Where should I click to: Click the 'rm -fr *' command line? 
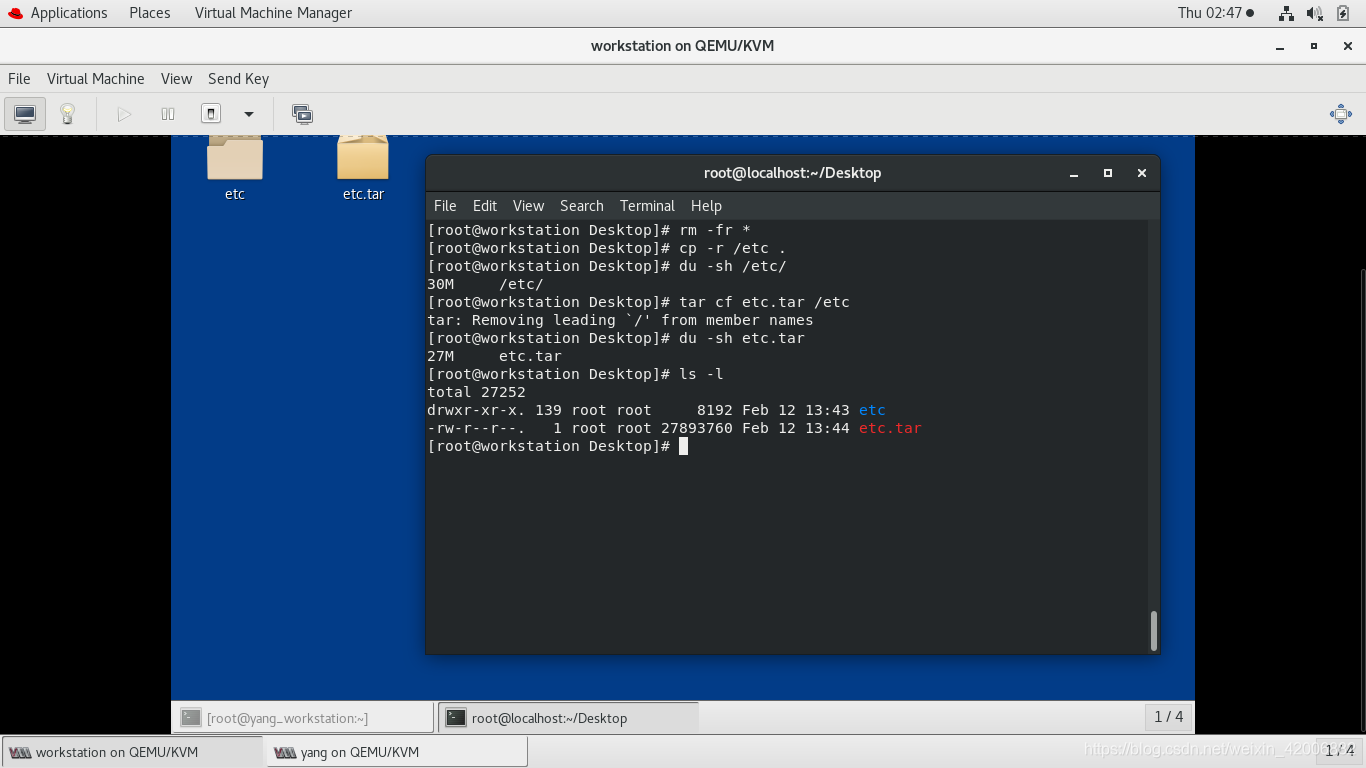pos(588,230)
